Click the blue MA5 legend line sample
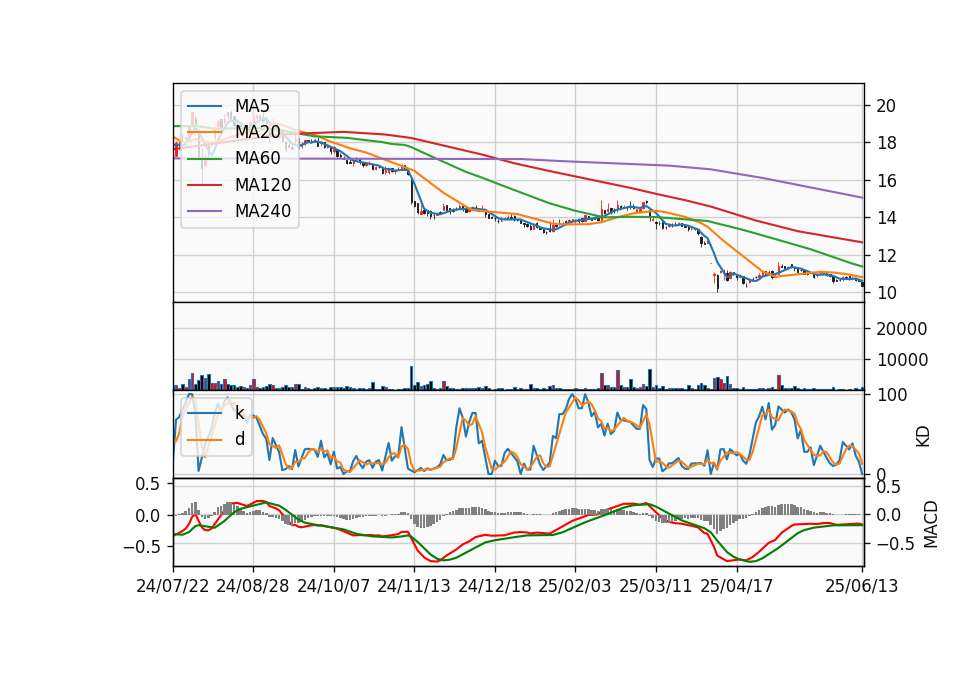 204,106
